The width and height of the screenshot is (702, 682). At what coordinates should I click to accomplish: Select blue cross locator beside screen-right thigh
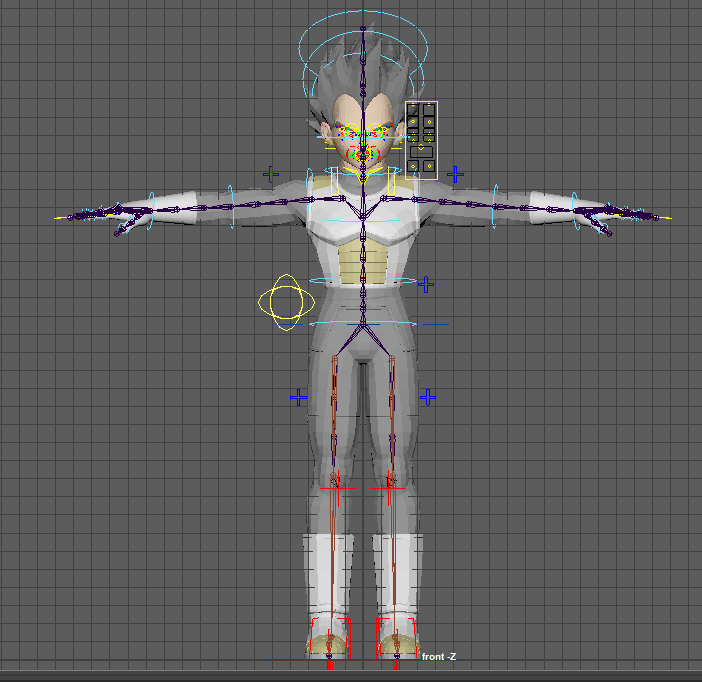point(428,397)
